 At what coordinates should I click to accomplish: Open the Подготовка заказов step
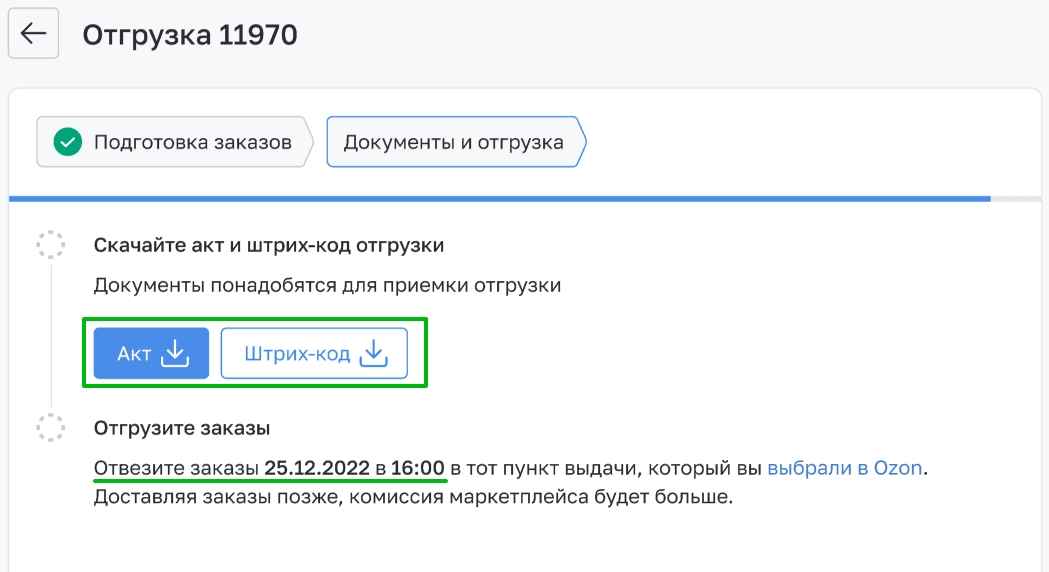click(x=175, y=142)
